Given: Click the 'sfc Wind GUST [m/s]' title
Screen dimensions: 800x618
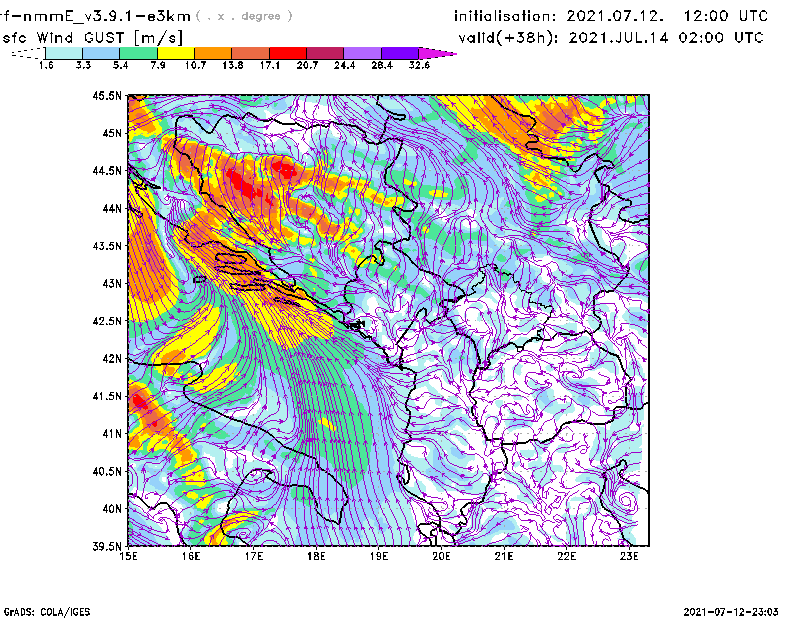Looking at the screenshot, I should click(92, 38).
